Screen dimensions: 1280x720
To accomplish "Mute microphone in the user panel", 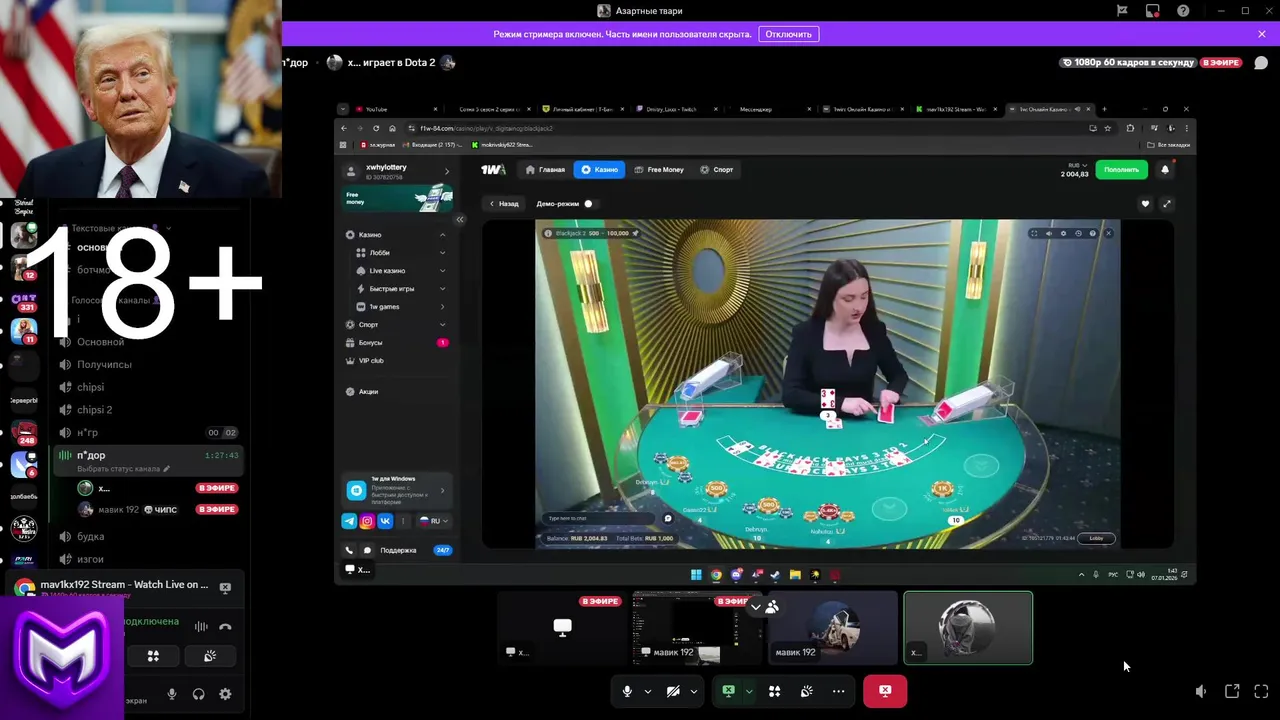I will (172, 694).
